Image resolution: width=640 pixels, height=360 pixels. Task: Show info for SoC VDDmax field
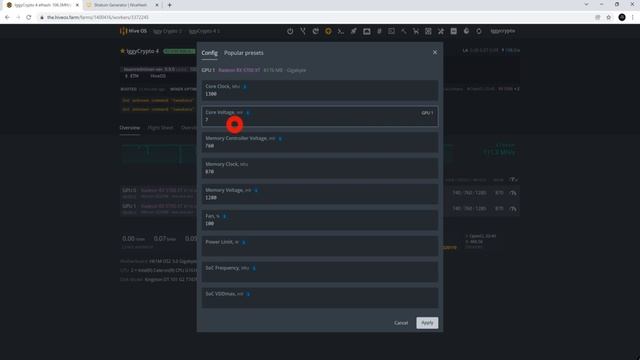click(248, 294)
